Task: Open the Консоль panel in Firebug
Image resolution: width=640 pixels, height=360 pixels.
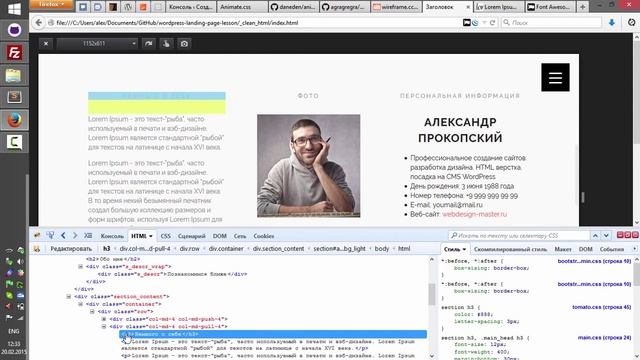Action: click(x=112, y=236)
